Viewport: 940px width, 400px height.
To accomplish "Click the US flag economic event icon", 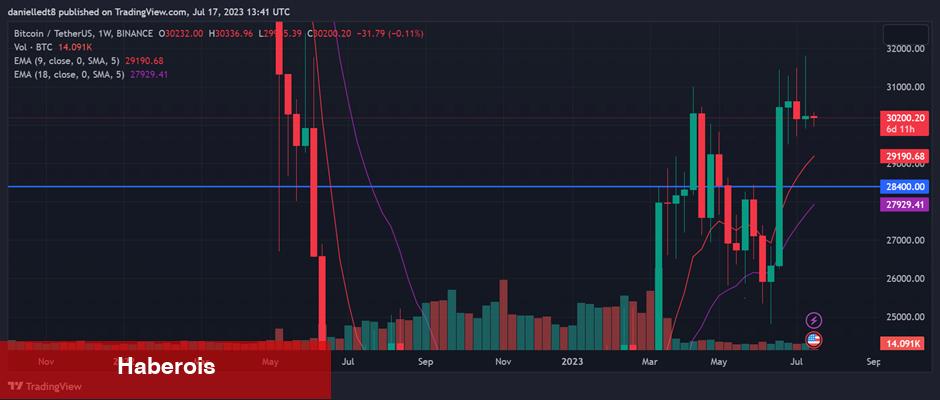I will pos(814,340).
